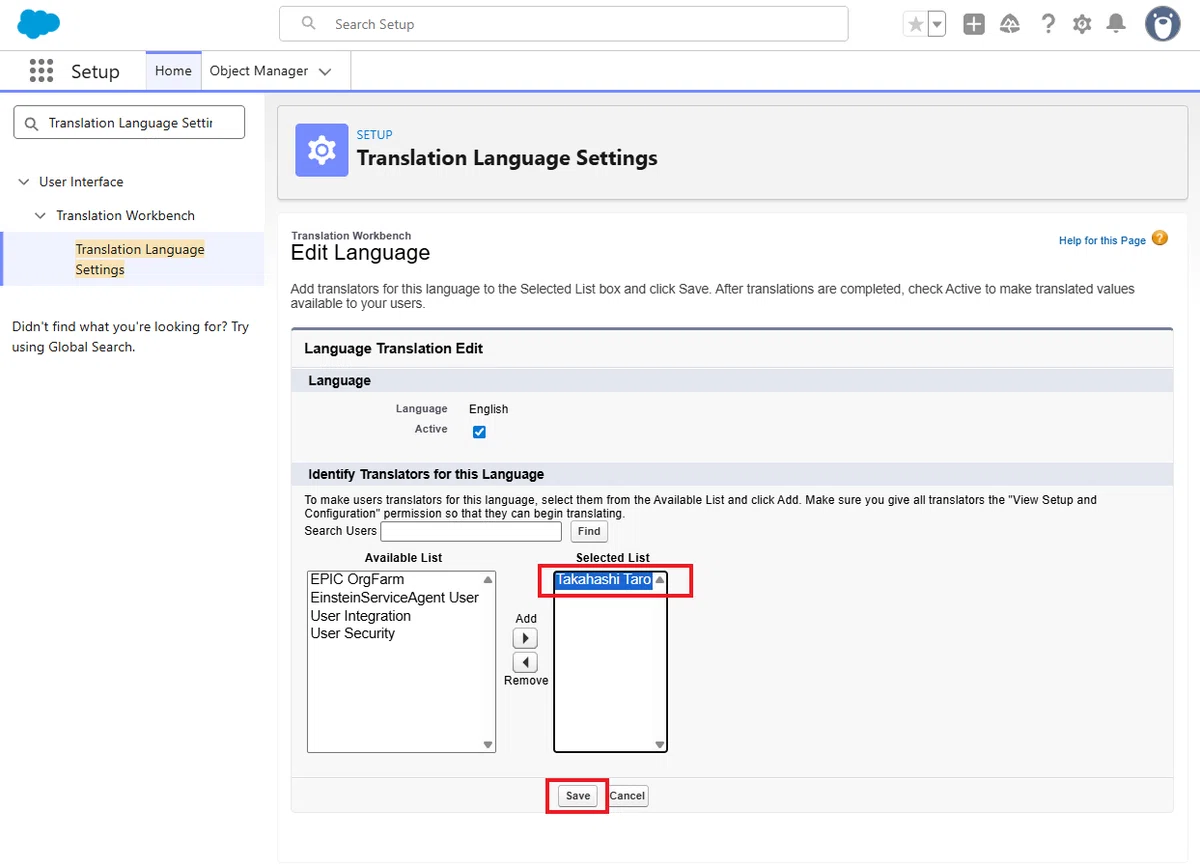Viewport: 1200px width, 867px height.
Task: Open the Object Manager tab dropdown chevron
Action: click(325, 71)
